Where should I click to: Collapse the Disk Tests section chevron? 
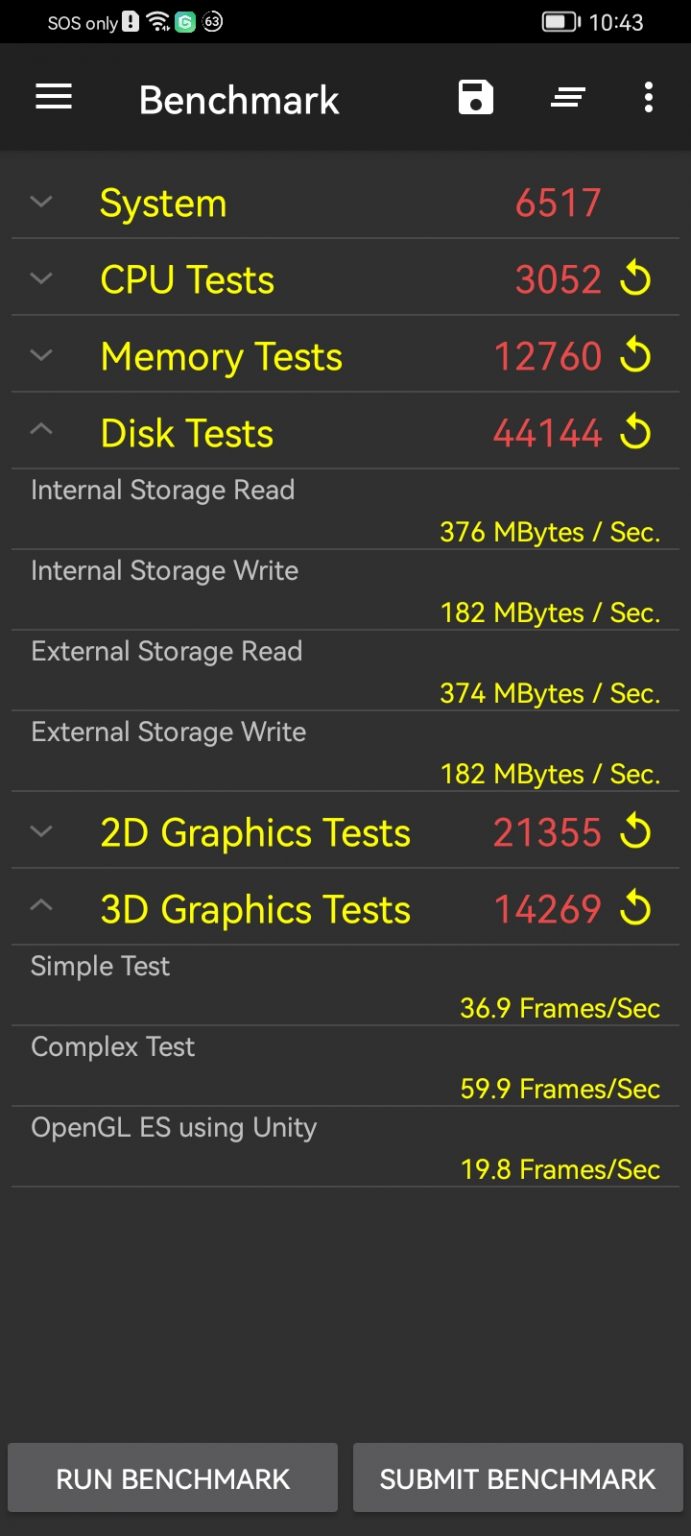coord(41,431)
